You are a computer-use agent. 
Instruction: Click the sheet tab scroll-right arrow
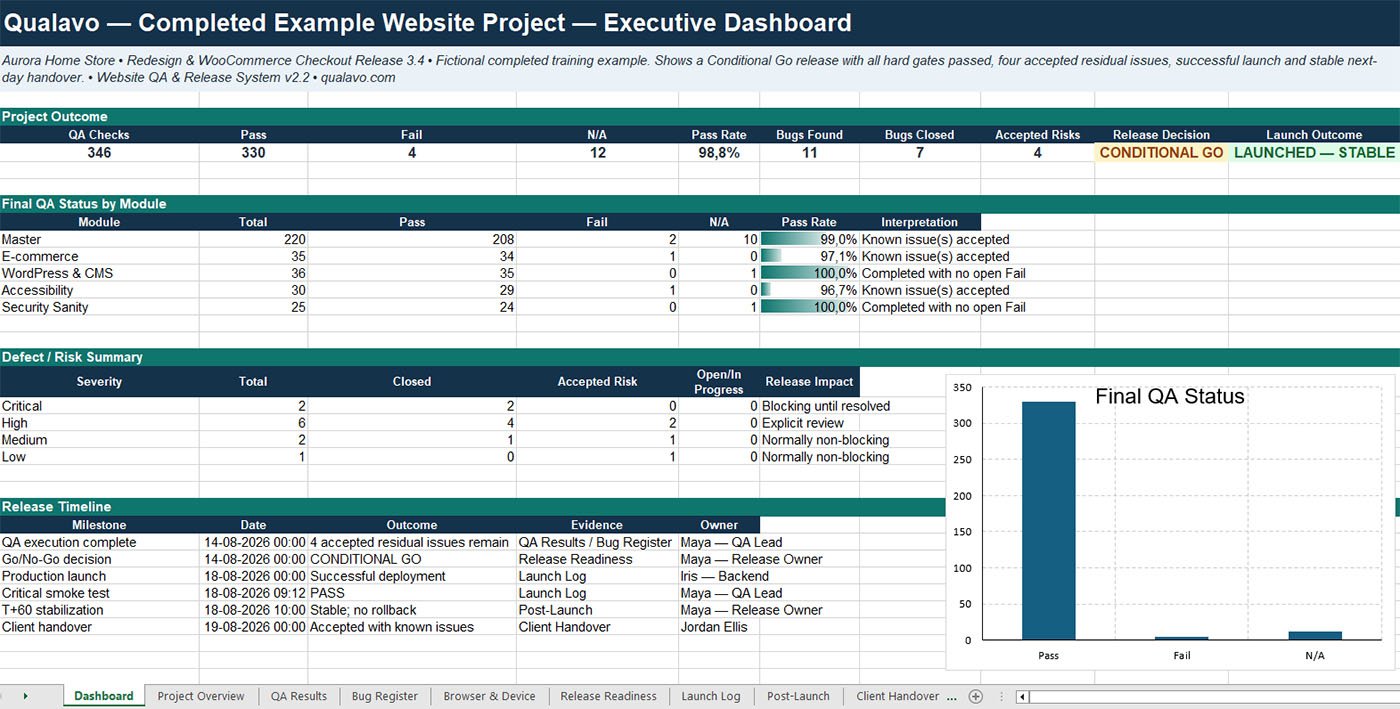(25, 696)
